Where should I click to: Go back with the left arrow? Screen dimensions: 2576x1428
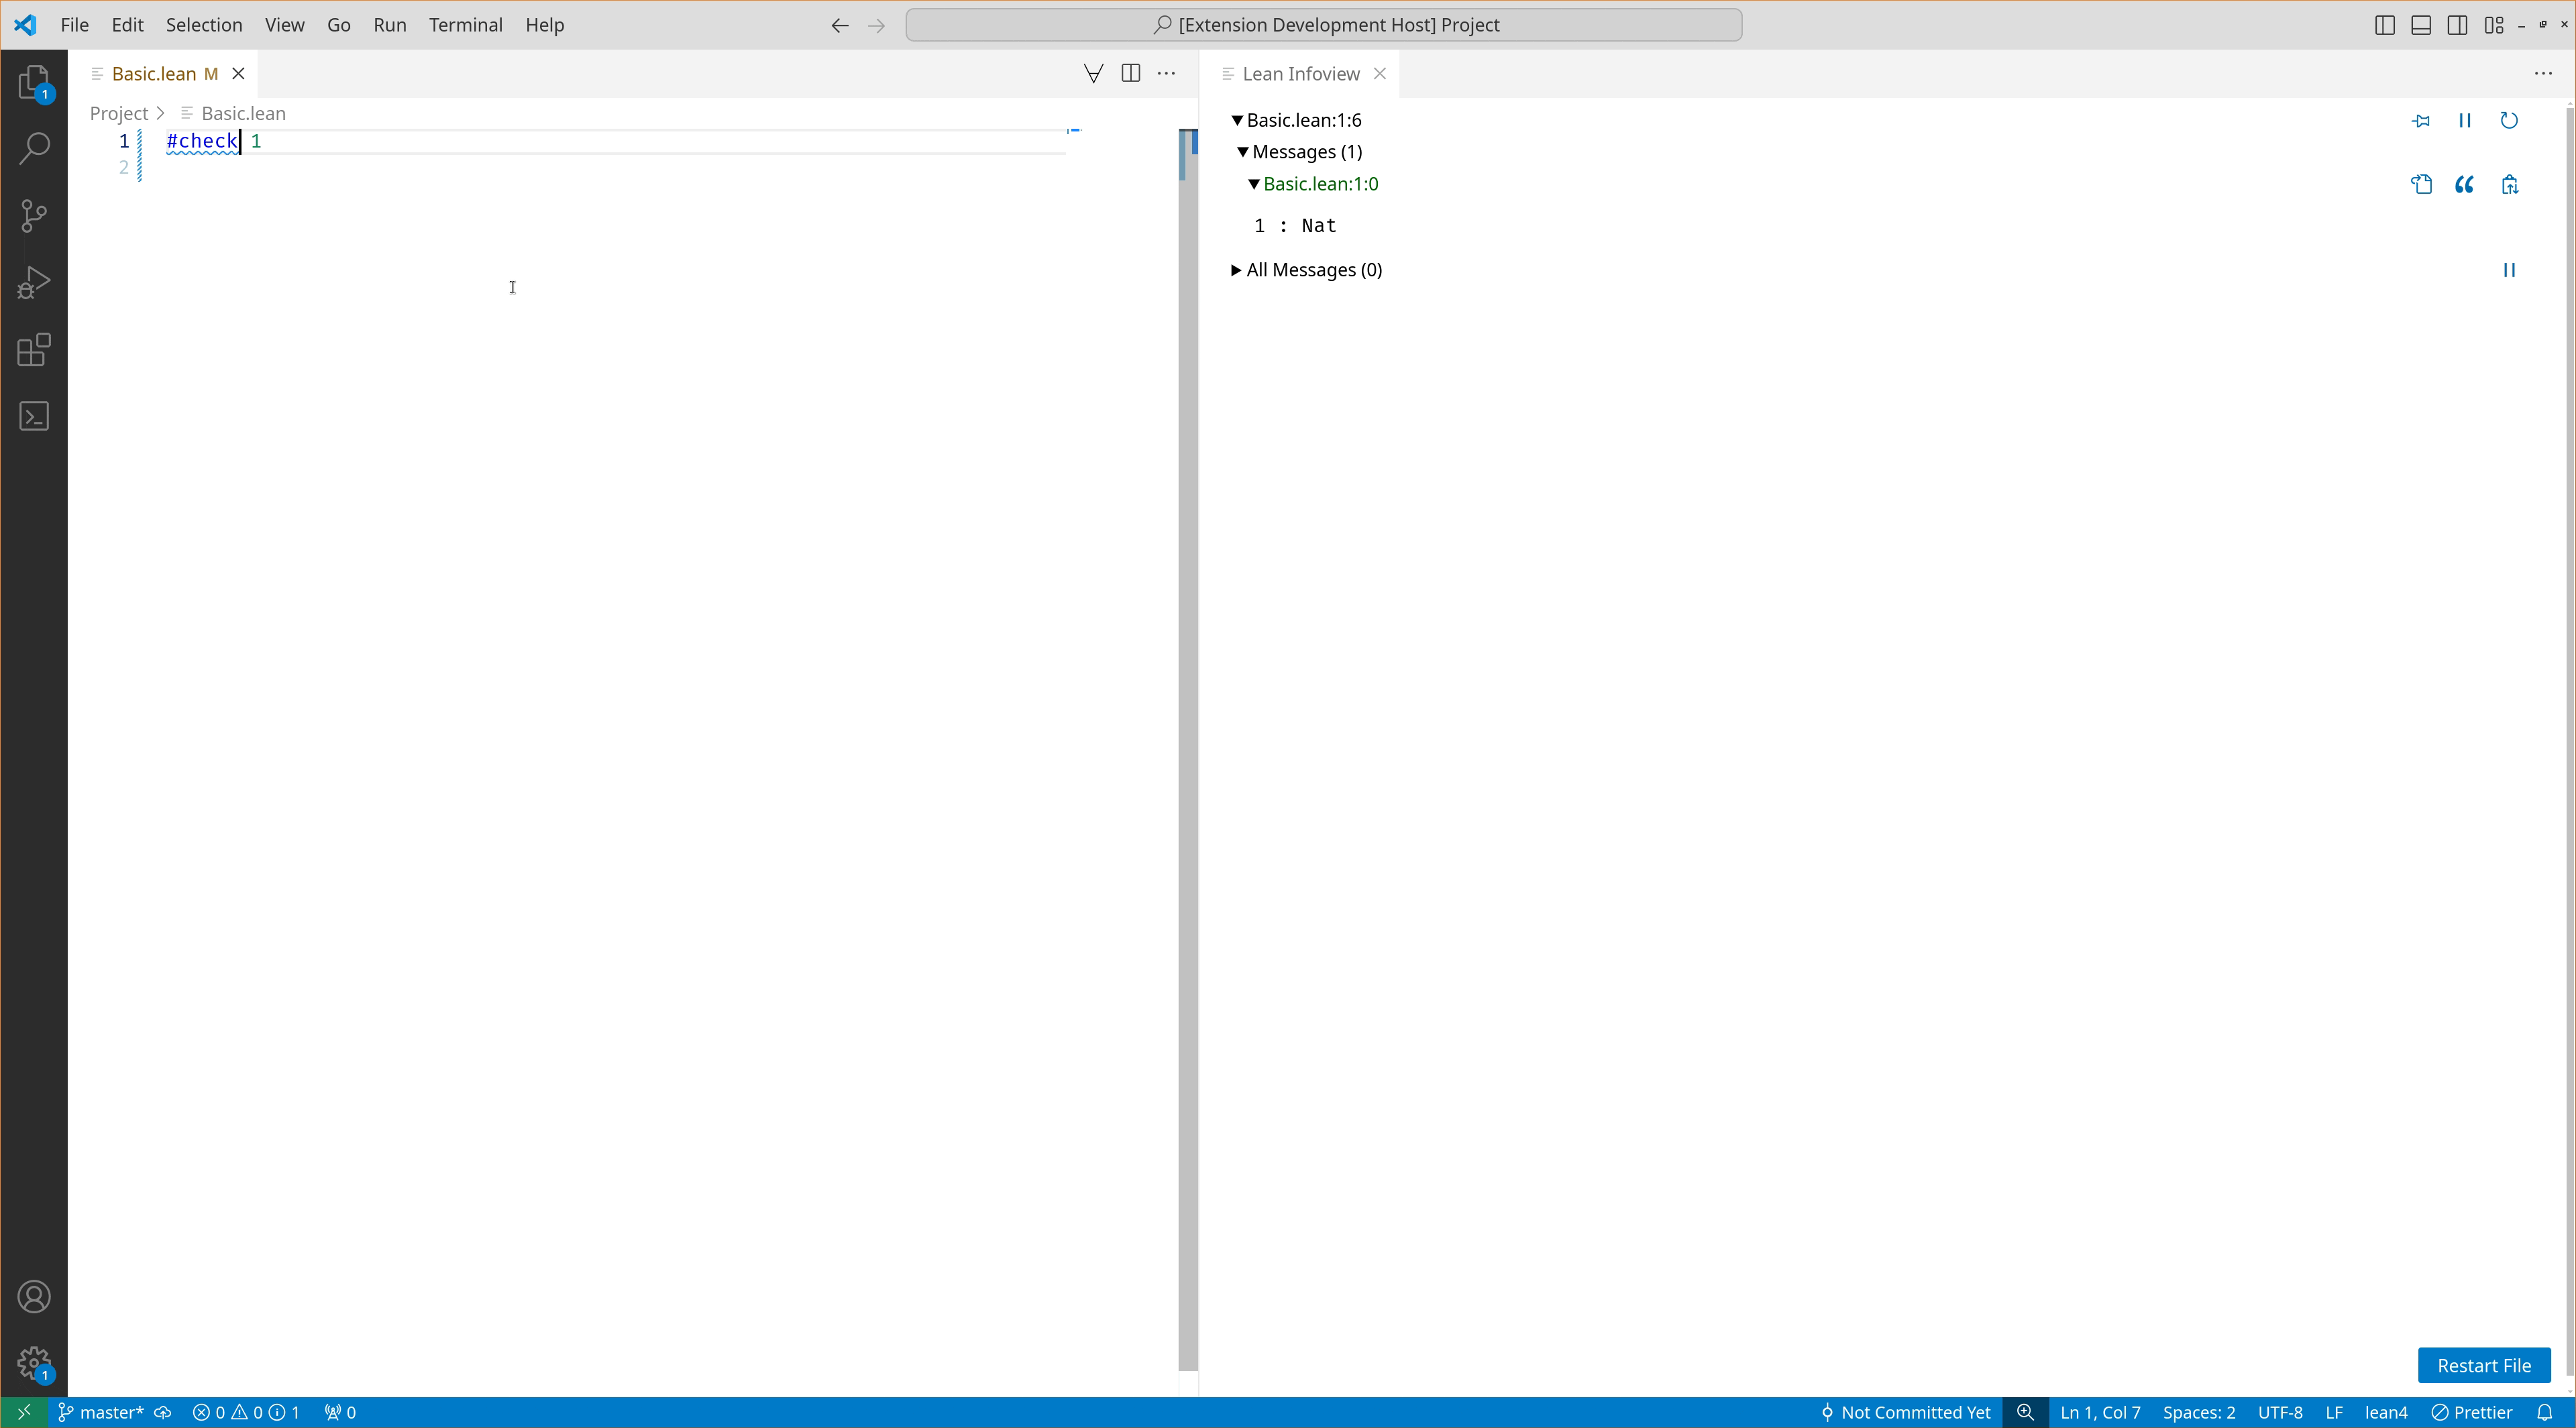pyautogui.click(x=840, y=25)
